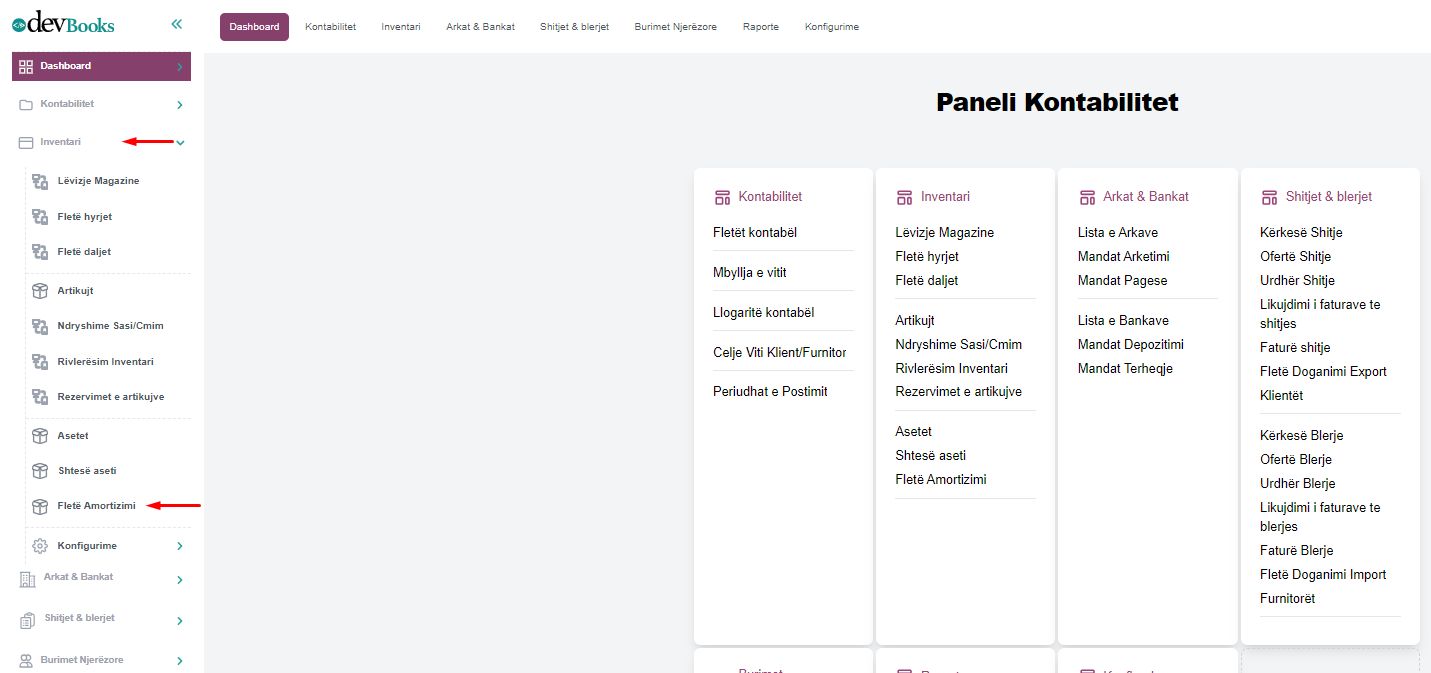The width and height of the screenshot is (1431, 673).
Task: Select Dashboard tab in top bar
Action: click(x=254, y=27)
